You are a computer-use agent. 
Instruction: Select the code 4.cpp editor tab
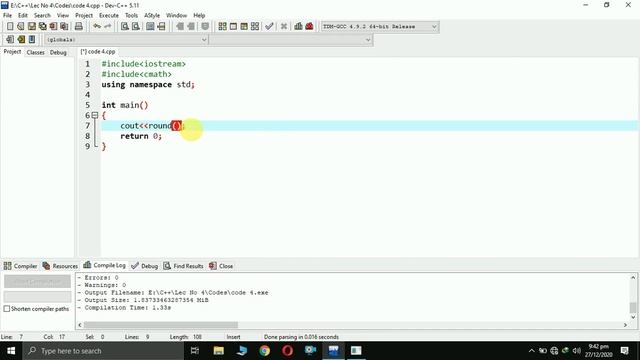98,52
